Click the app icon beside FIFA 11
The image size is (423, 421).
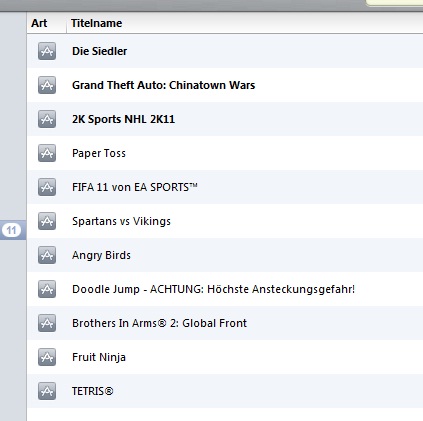click(x=47, y=187)
